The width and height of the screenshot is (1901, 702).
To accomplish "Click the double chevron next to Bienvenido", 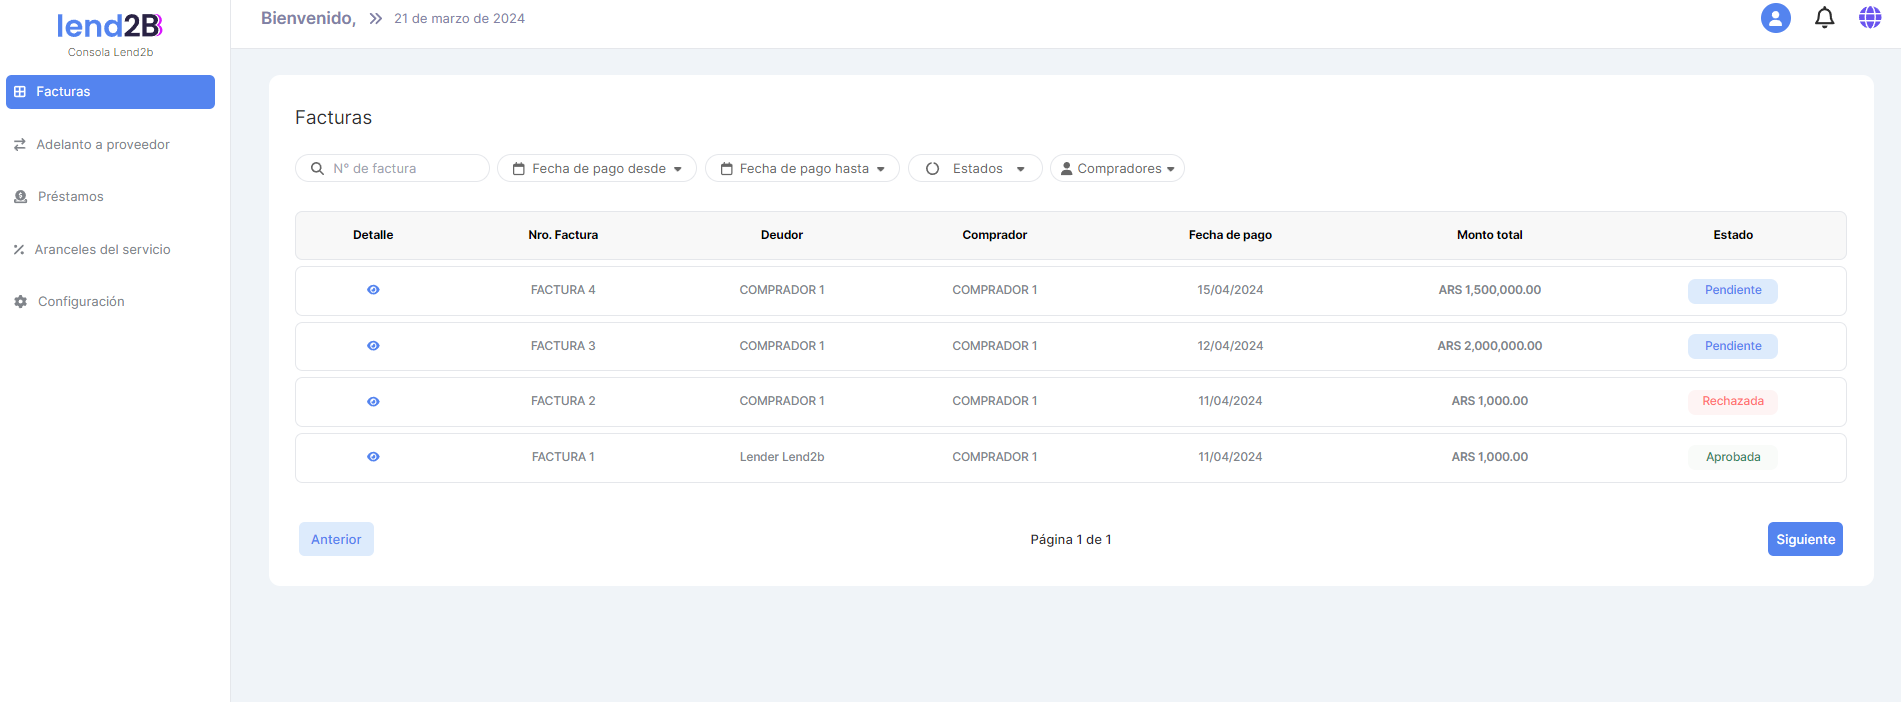I will 375,19.
